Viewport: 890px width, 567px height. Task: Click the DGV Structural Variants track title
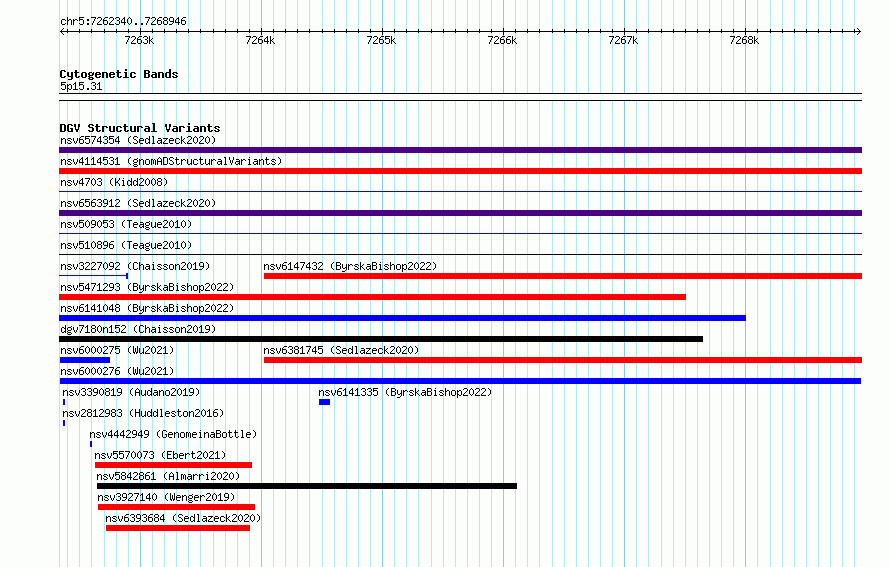coord(140,128)
